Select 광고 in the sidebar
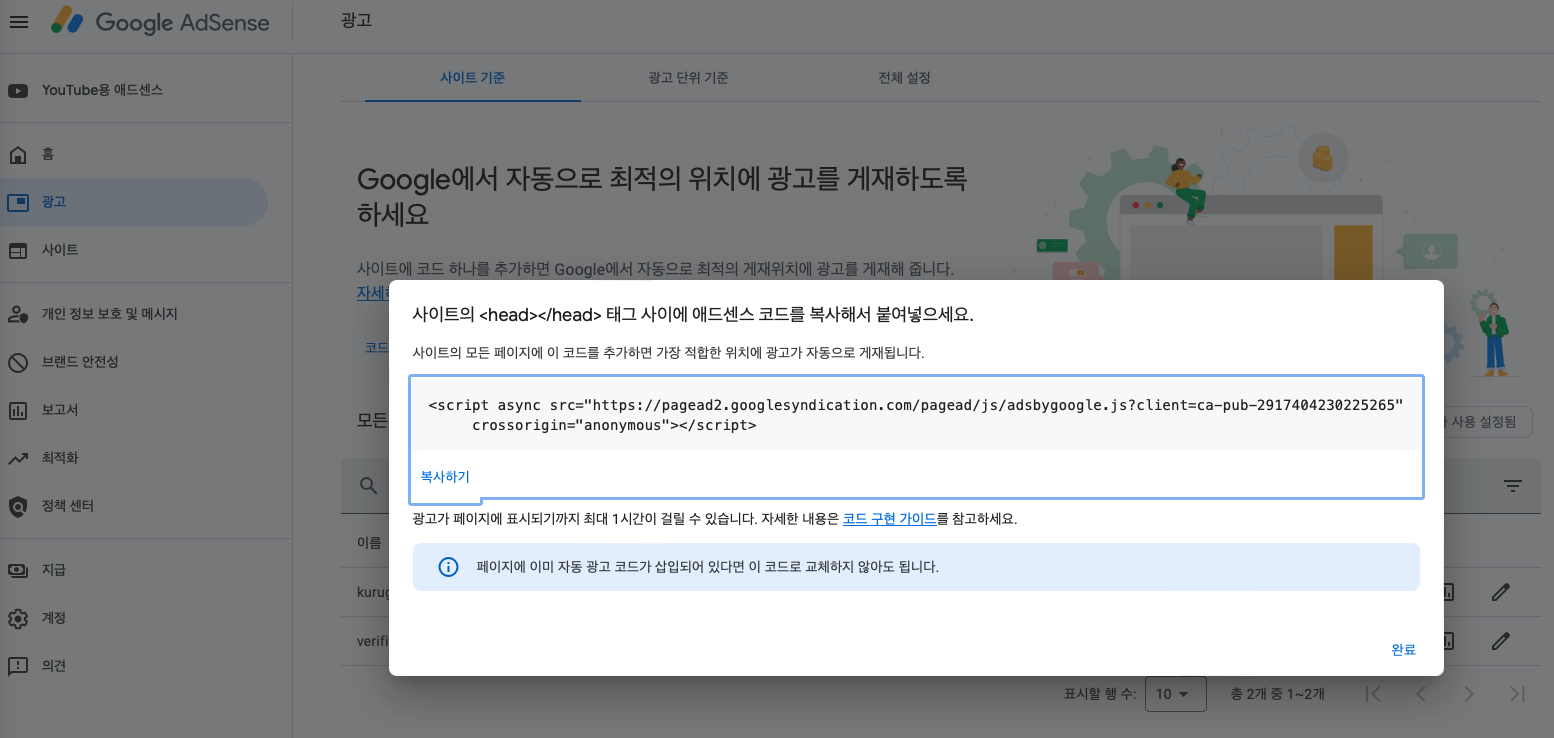1554x738 pixels. tap(54, 202)
